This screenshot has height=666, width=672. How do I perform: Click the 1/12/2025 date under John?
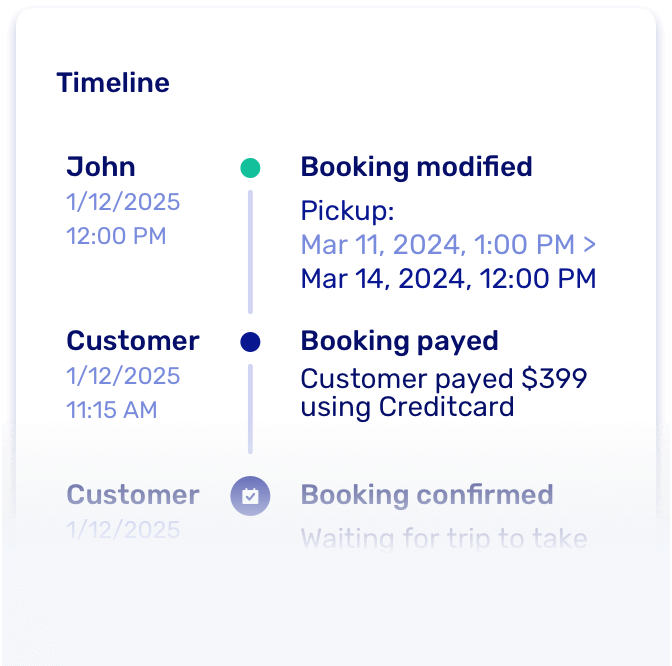(x=123, y=202)
